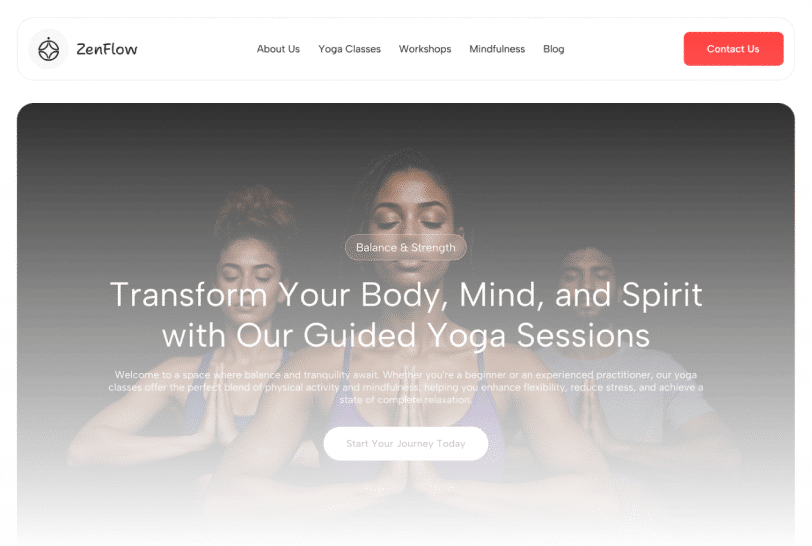
Task: Click the red Contact Us button
Action: pyautogui.click(x=733, y=49)
